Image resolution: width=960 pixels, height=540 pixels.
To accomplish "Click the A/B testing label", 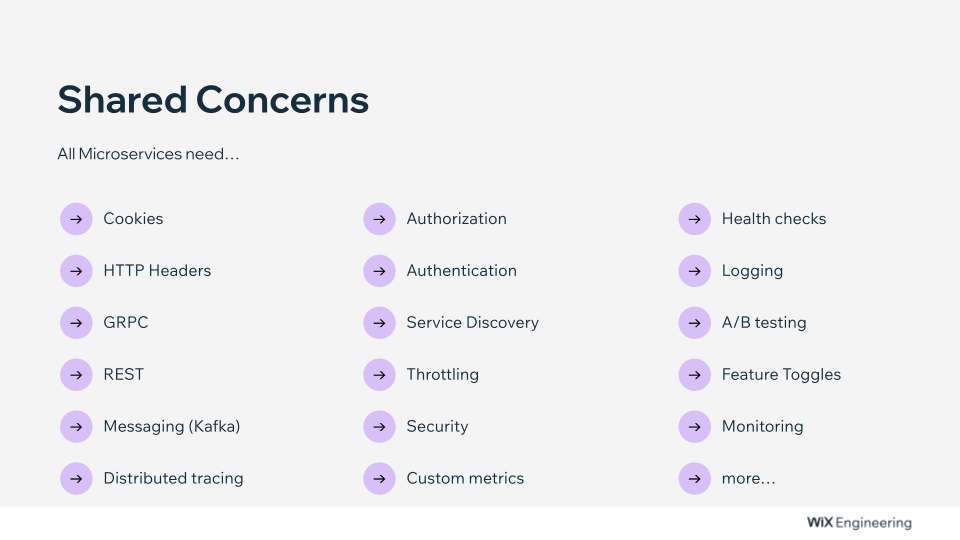I will [763, 323].
